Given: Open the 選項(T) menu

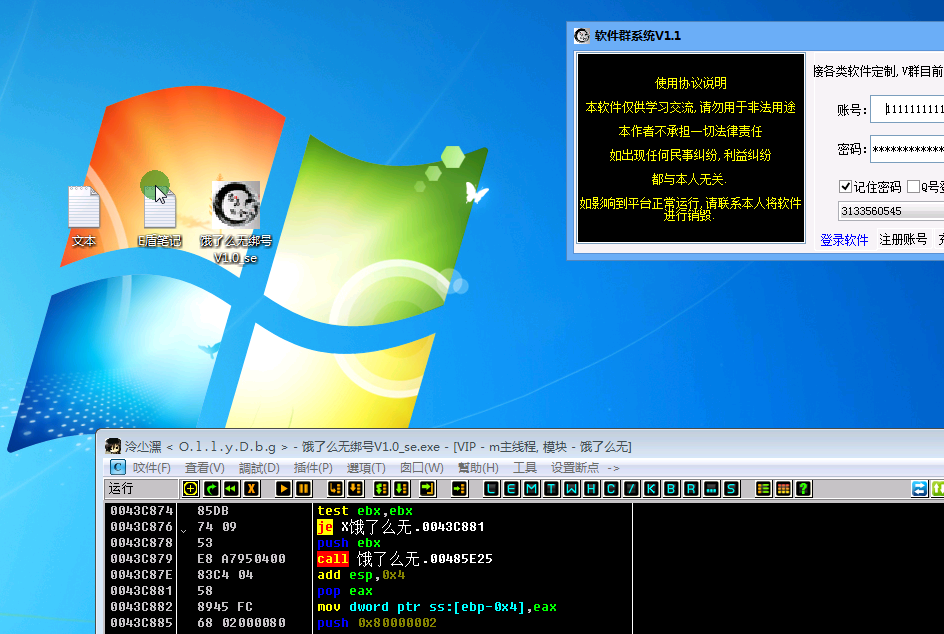Looking at the screenshot, I should coord(366,468).
